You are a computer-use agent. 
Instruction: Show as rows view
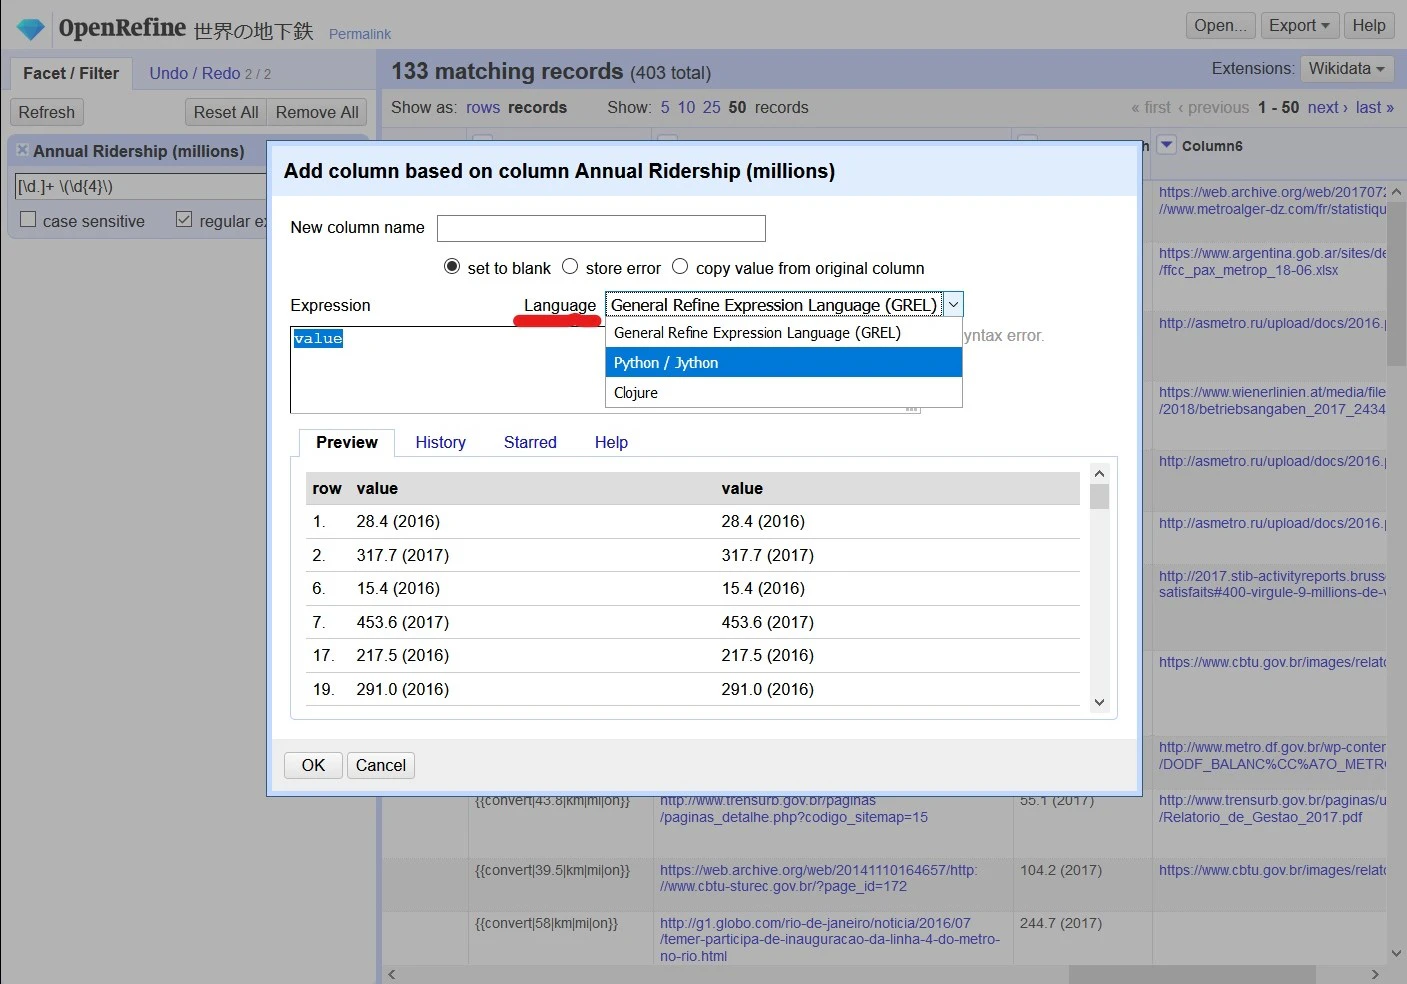[x=483, y=107]
